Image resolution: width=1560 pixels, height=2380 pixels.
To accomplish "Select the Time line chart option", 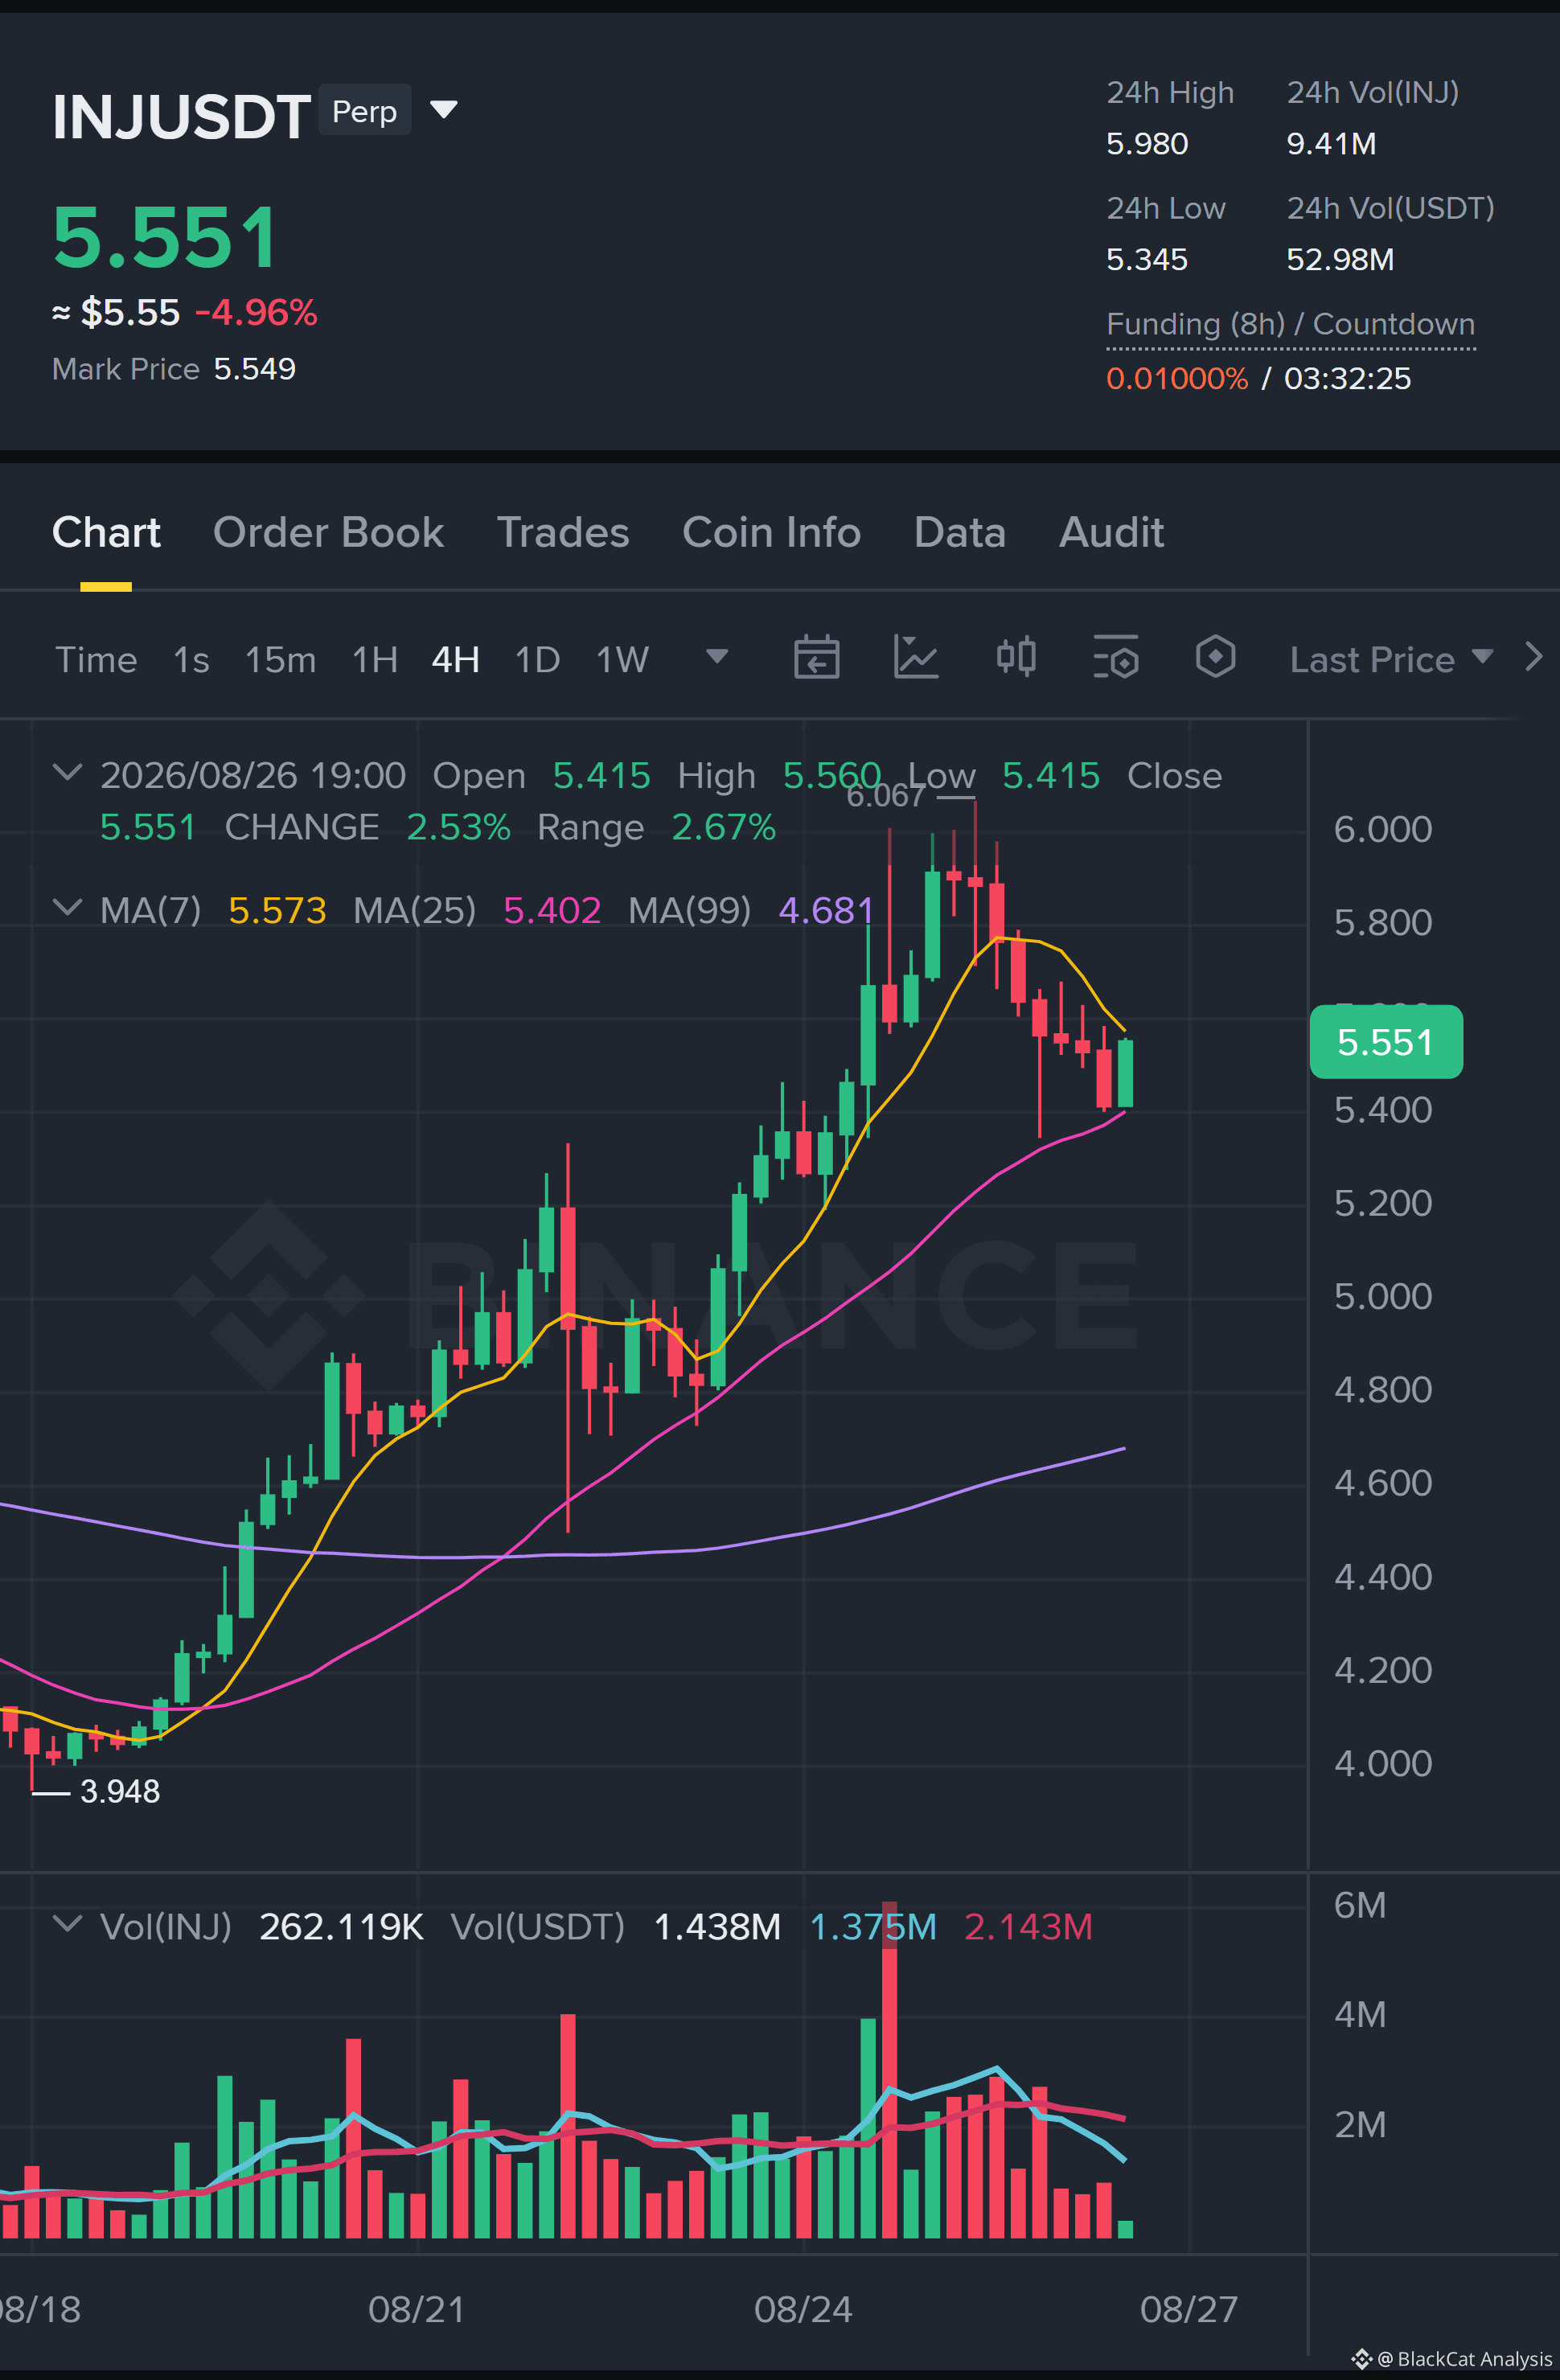I will pos(96,660).
